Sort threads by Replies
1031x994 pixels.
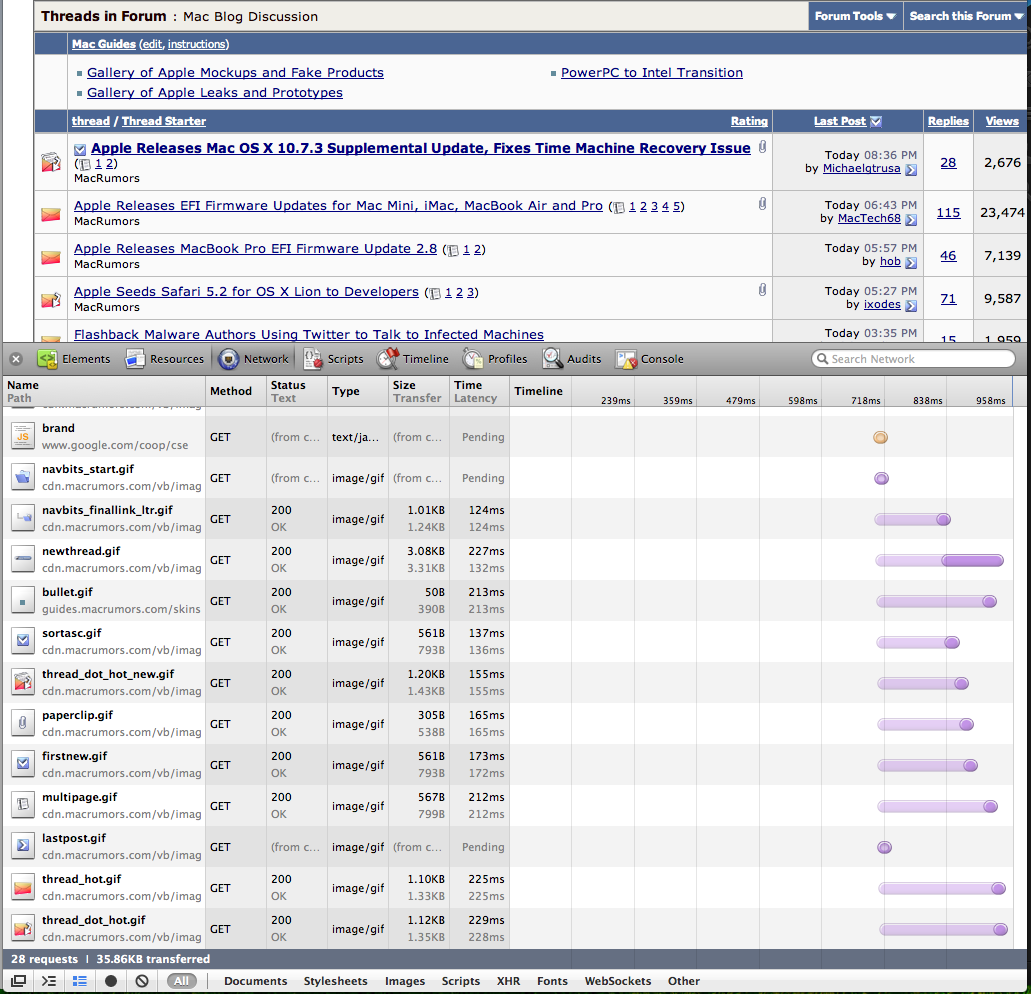pyautogui.click(x=947, y=121)
